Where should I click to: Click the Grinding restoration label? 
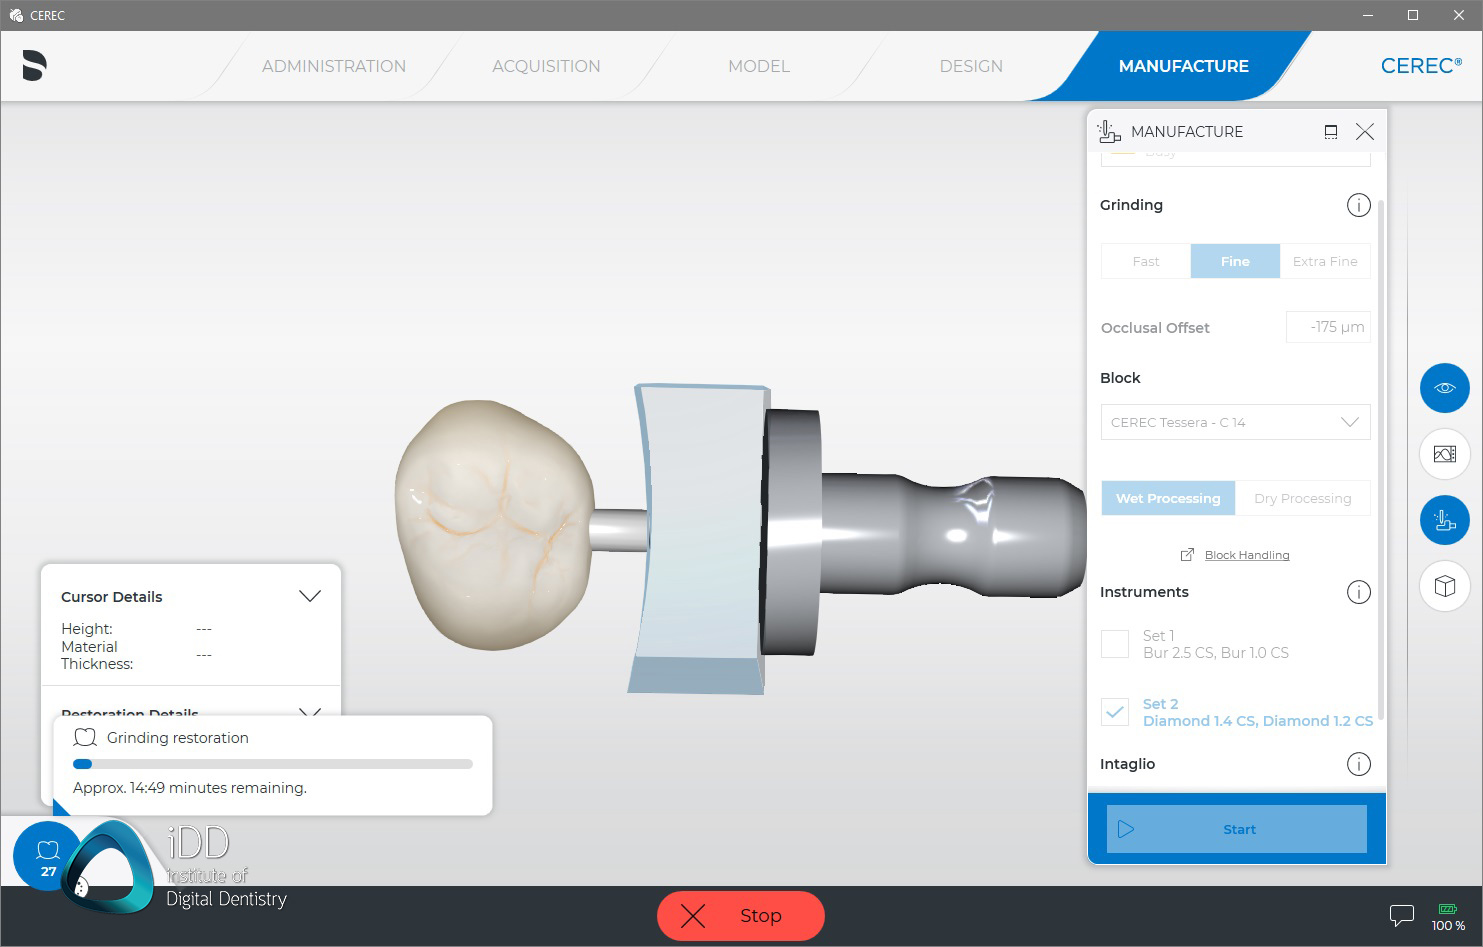click(177, 738)
